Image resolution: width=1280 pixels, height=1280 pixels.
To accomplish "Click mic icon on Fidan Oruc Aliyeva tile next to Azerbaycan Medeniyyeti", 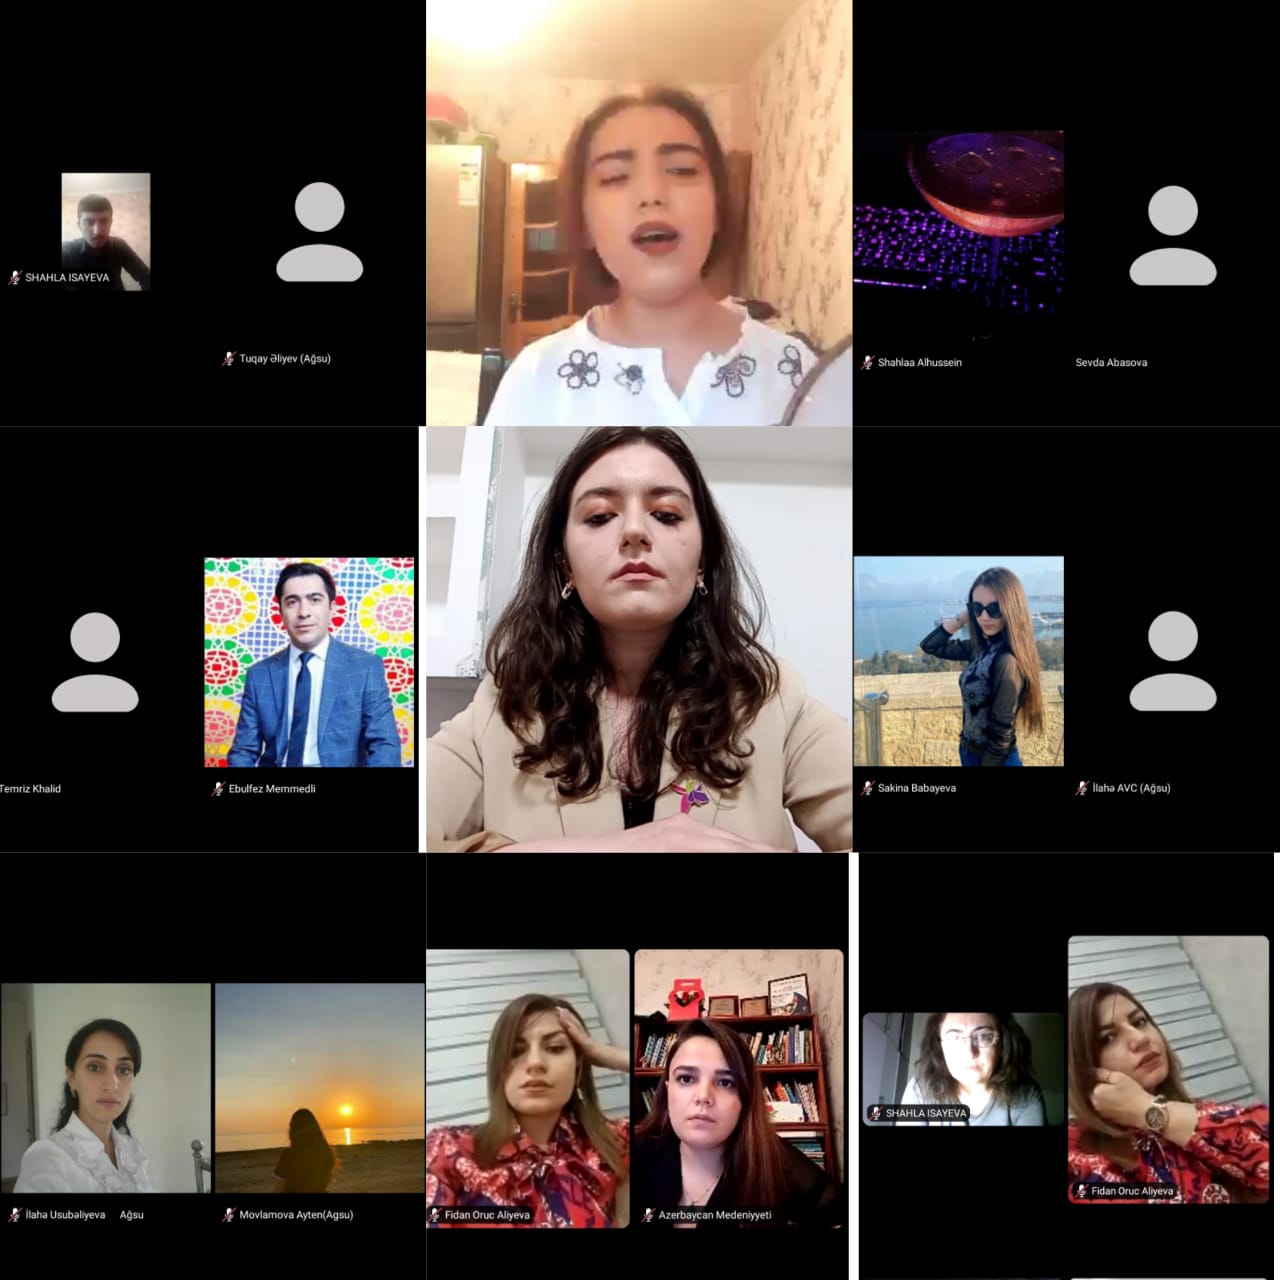I will [435, 1215].
